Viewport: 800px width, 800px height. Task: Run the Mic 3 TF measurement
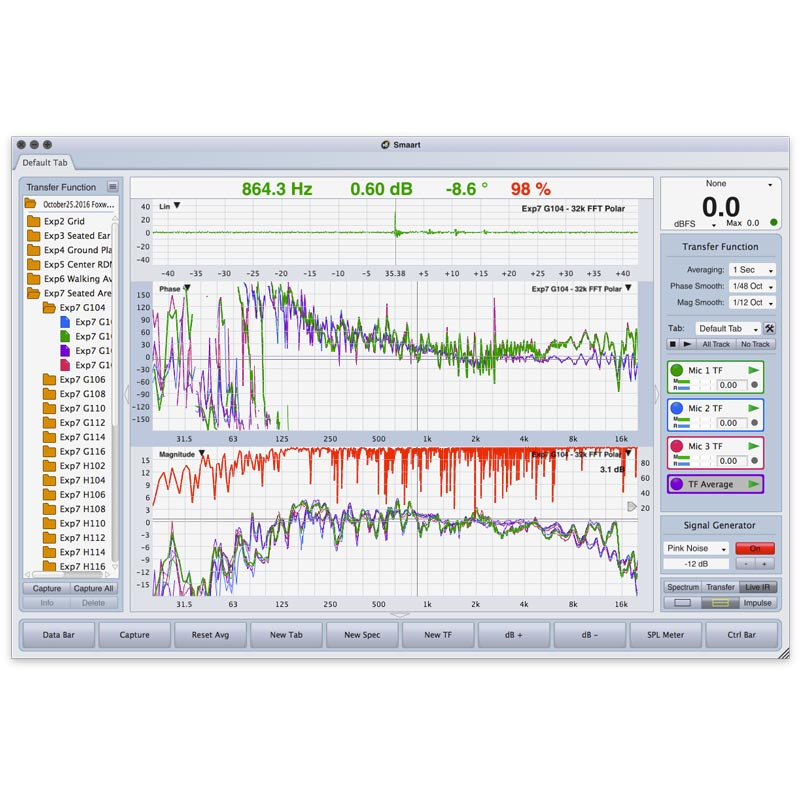coord(753,446)
